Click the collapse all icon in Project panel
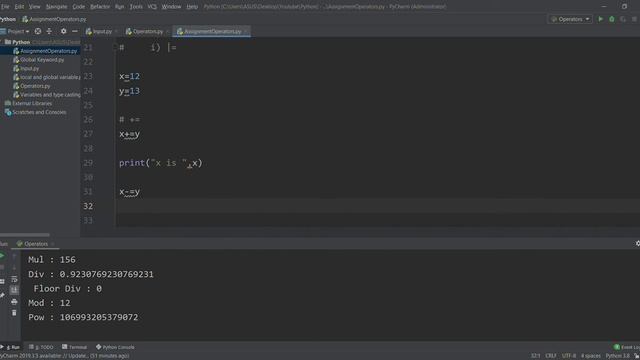 click(x=49, y=31)
